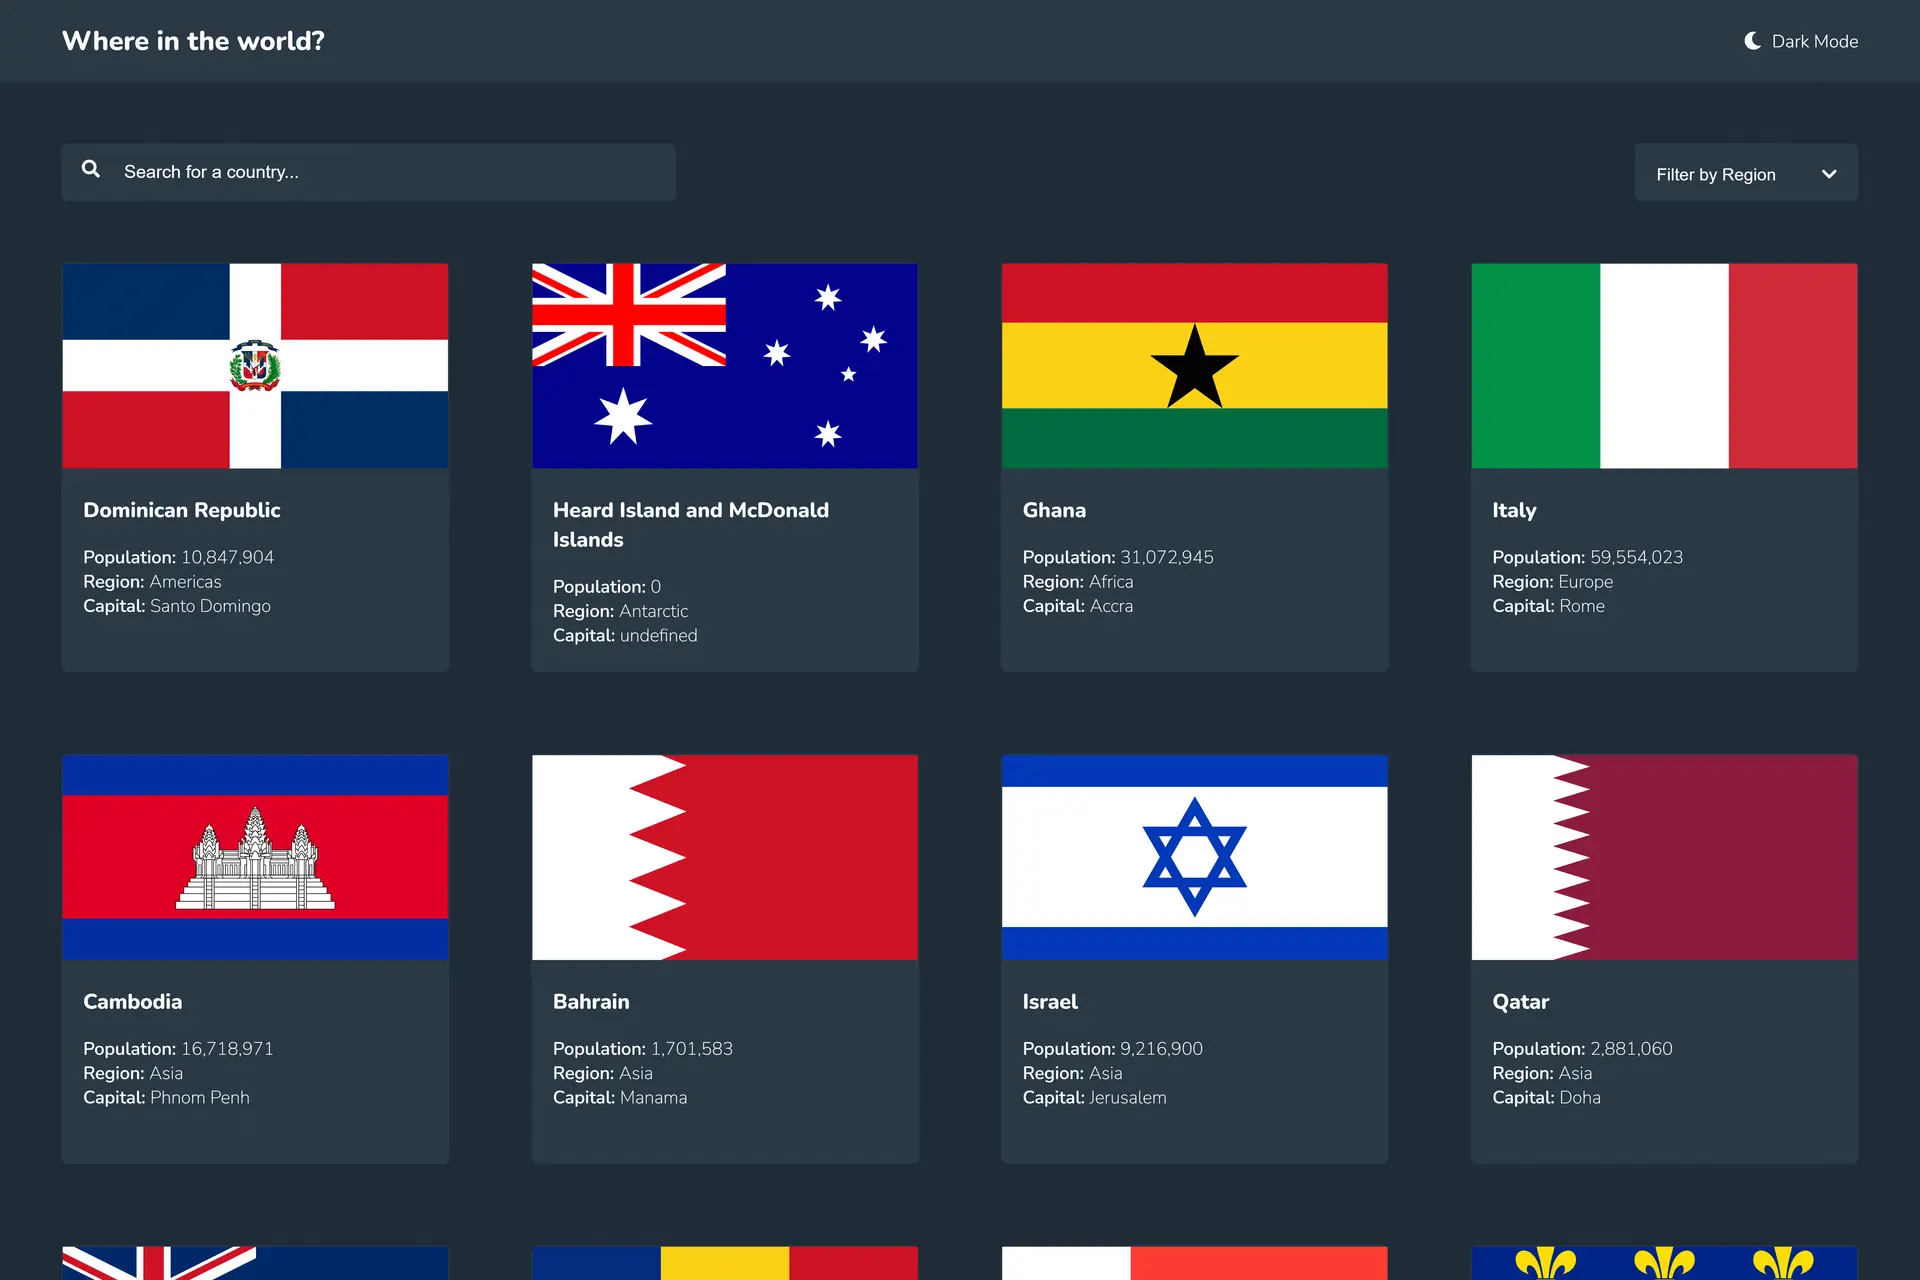Click the Italy country name heading
This screenshot has width=1920, height=1280.
coord(1514,510)
